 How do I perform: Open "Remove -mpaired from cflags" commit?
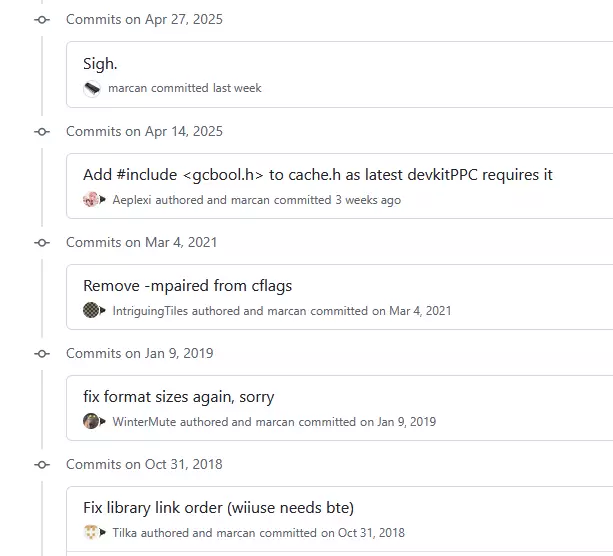click(x=187, y=286)
